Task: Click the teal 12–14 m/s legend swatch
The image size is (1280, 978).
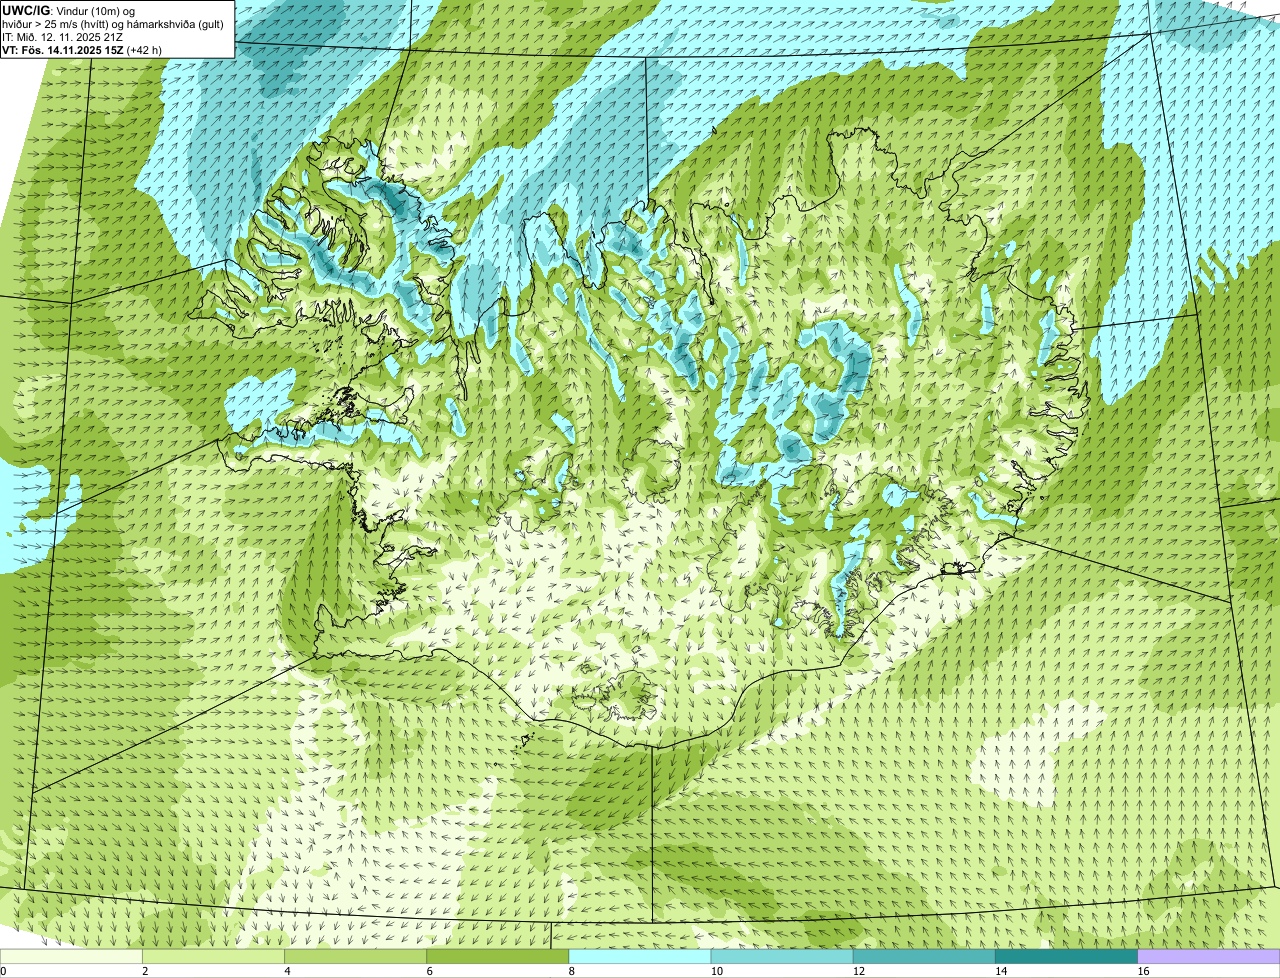Action: [924, 956]
